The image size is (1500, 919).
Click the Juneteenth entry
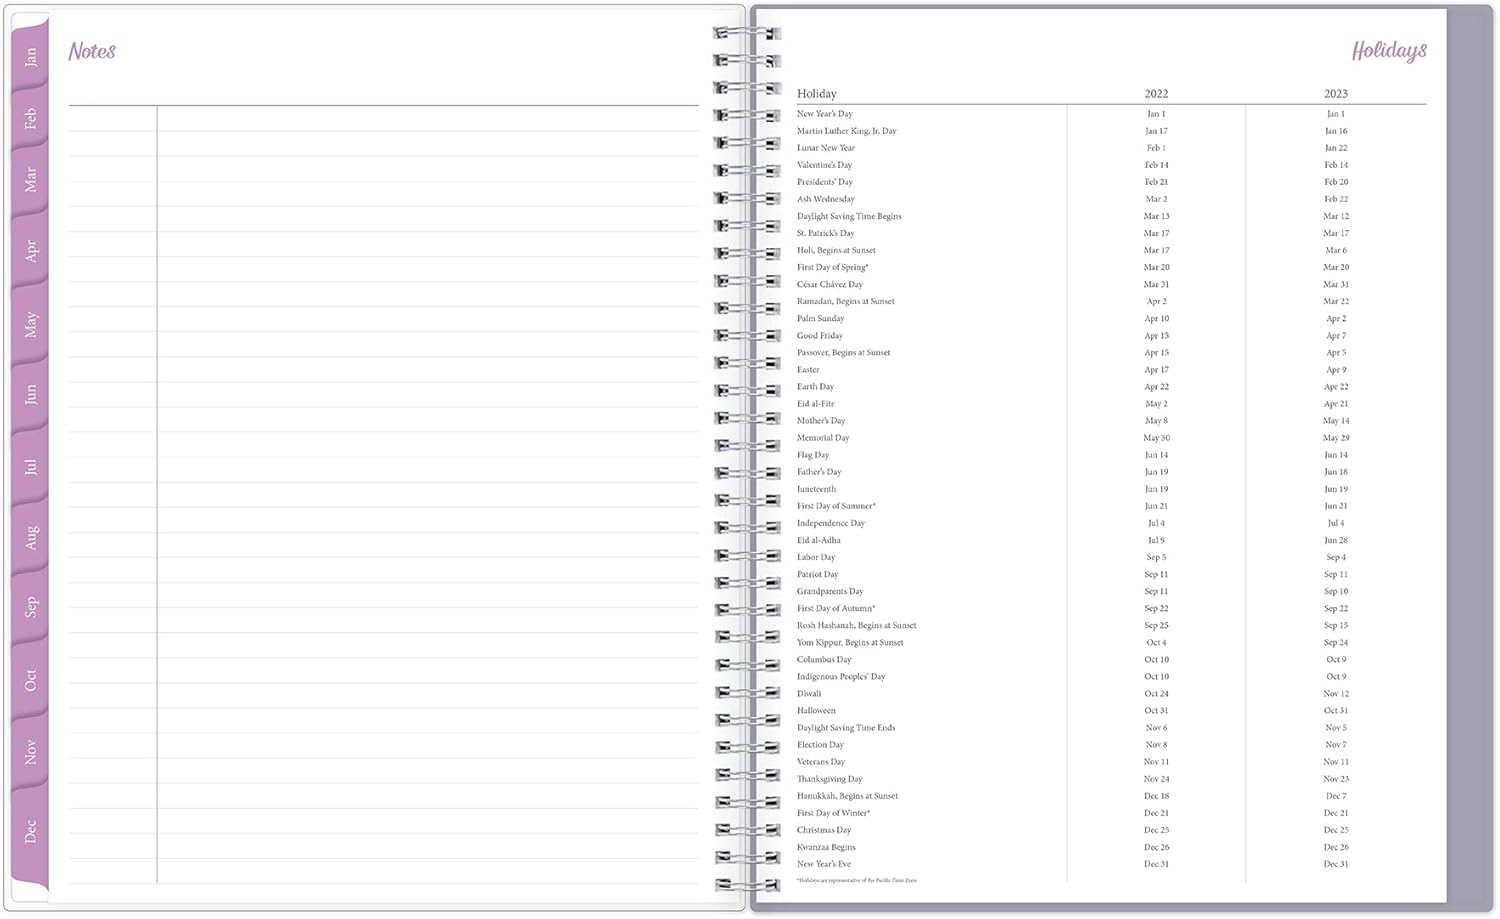(817, 489)
